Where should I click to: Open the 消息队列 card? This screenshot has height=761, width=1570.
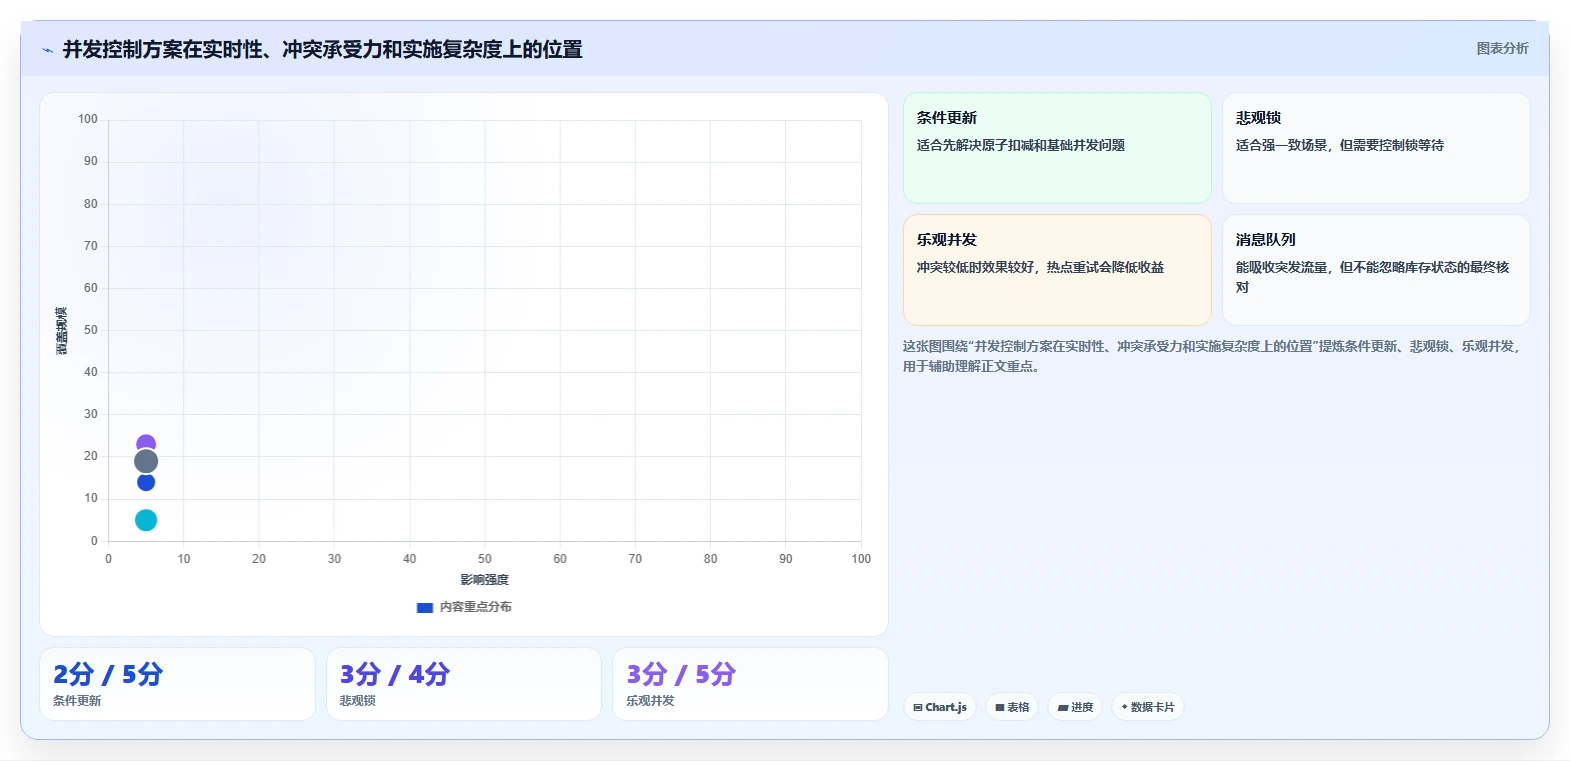click(x=1376, y=270)
